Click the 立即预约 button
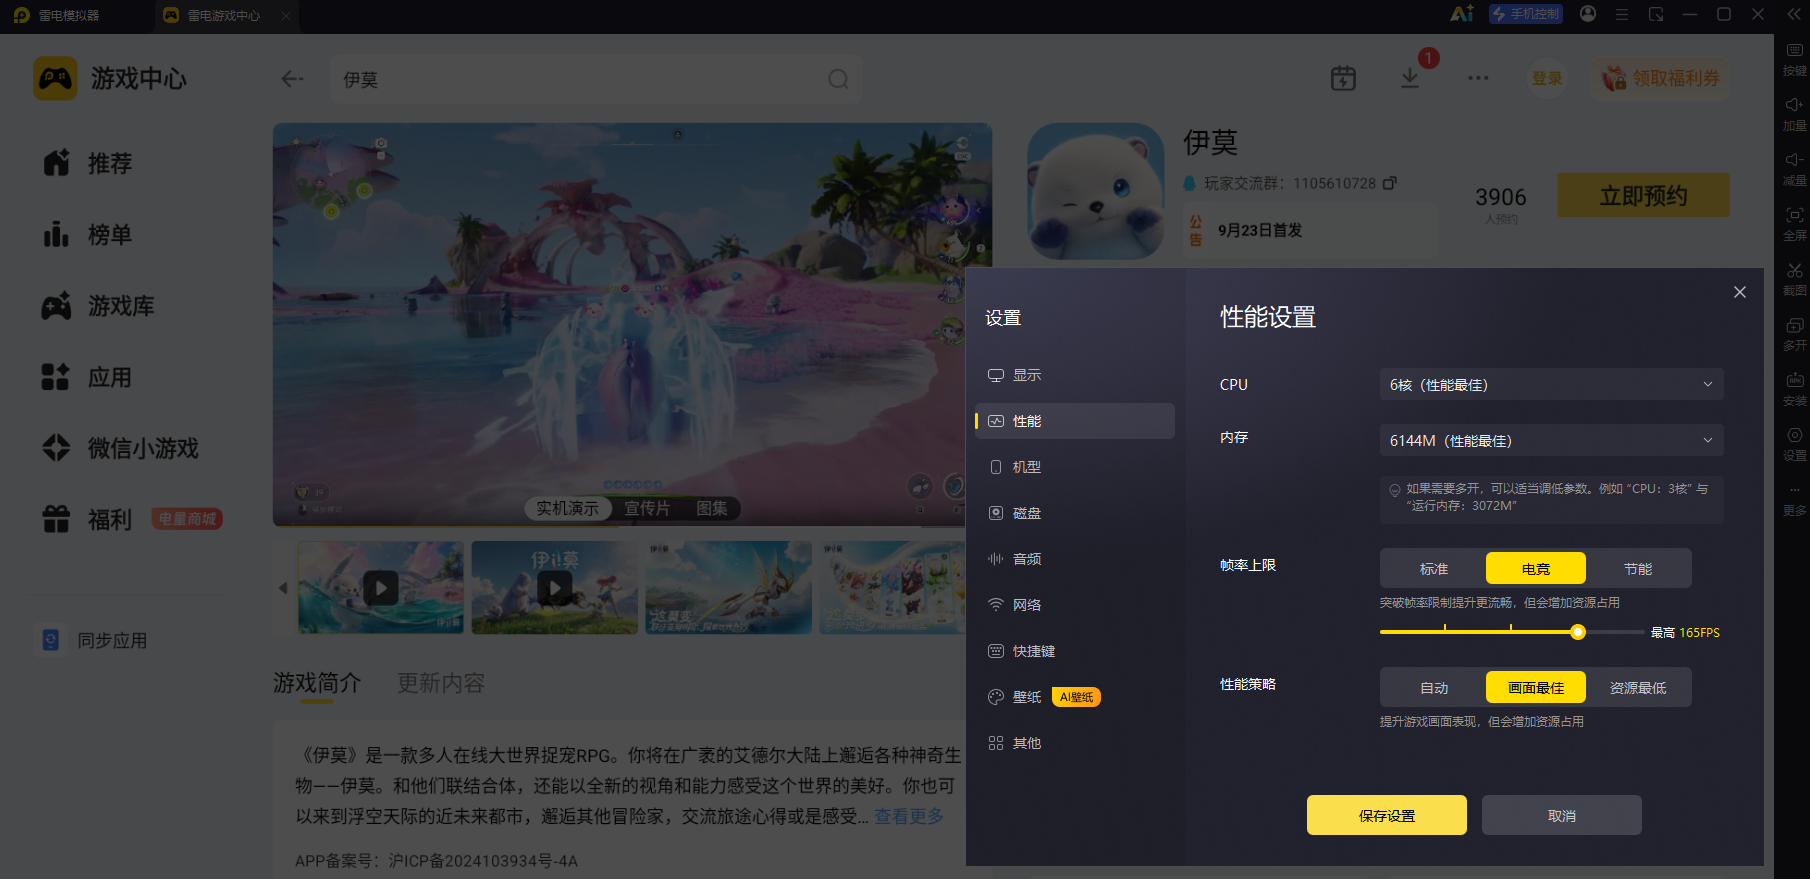This screenshot has height=879, width=1810. [1644, 195]
